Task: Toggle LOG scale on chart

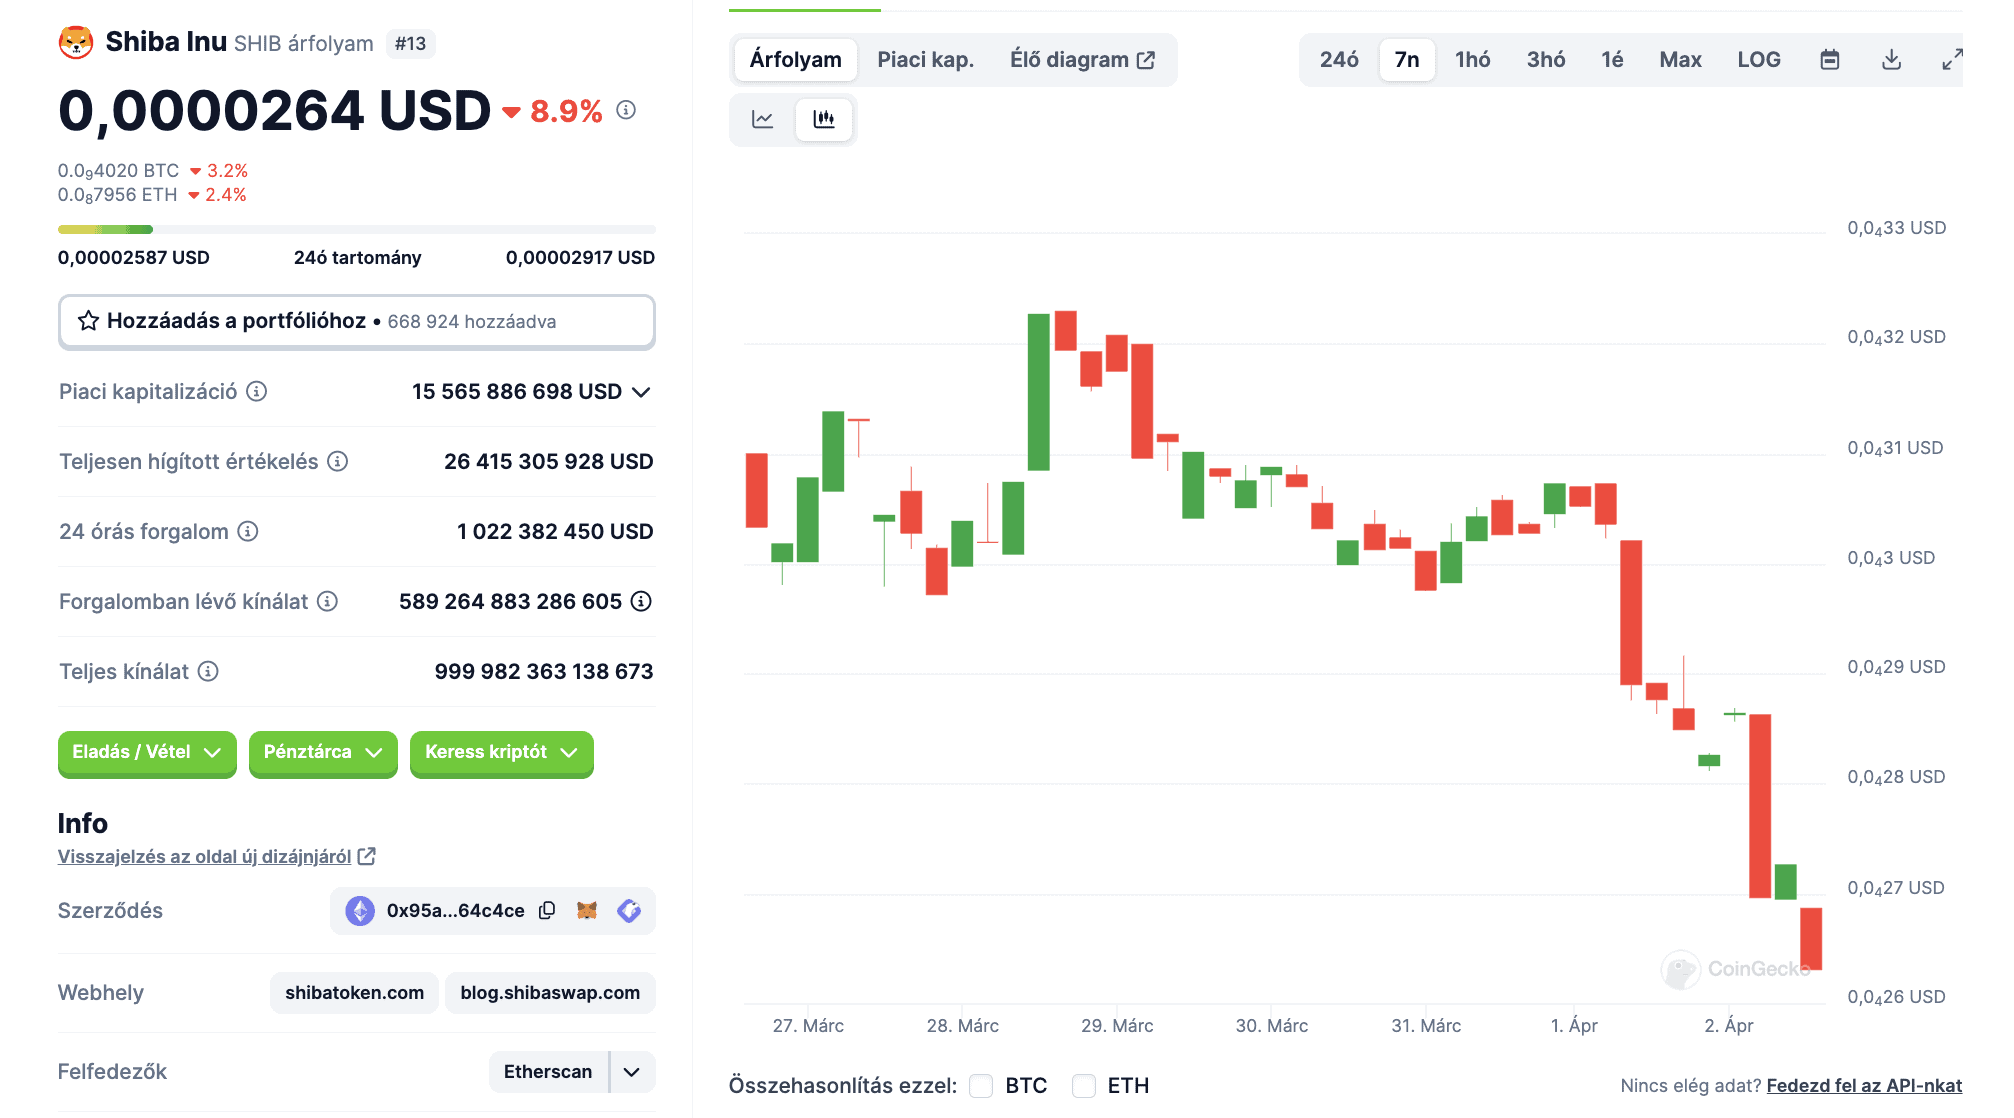Action: point(1759,60)
